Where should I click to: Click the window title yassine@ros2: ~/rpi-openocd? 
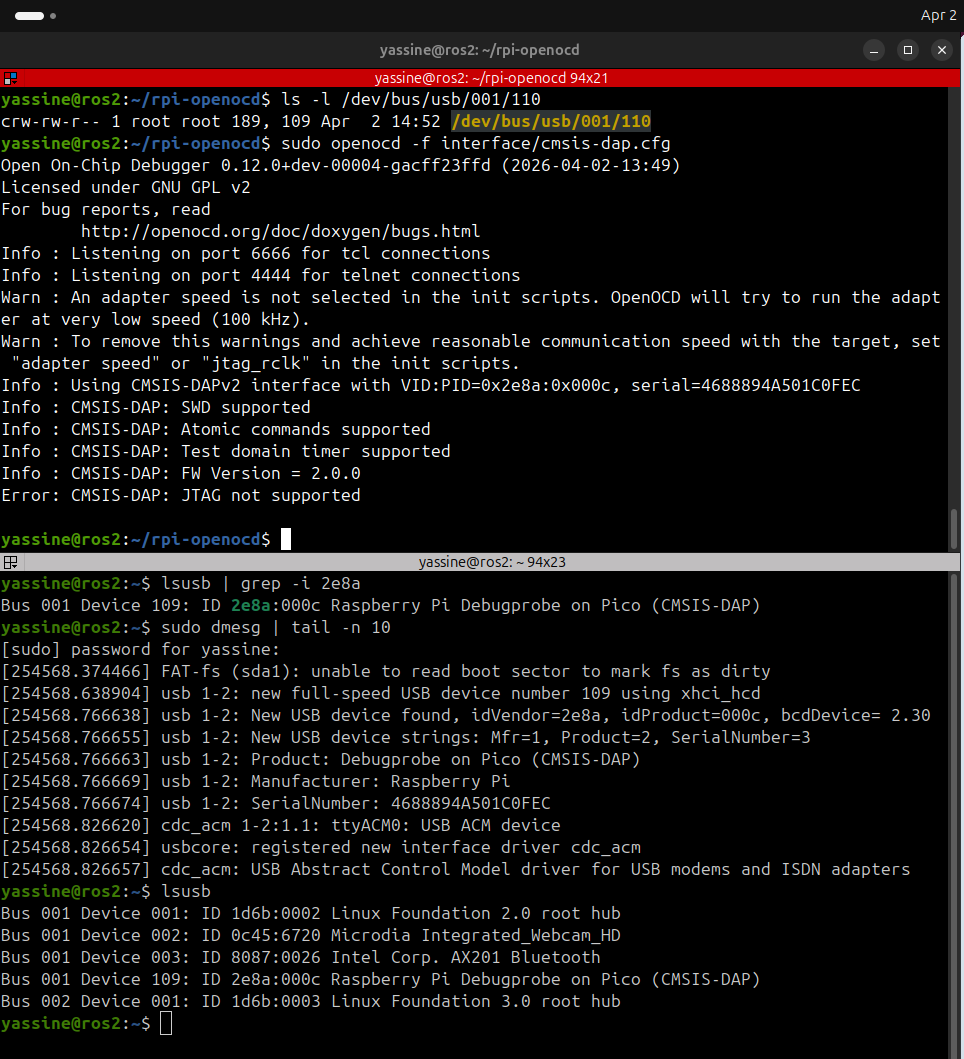(x=480, y=49)
